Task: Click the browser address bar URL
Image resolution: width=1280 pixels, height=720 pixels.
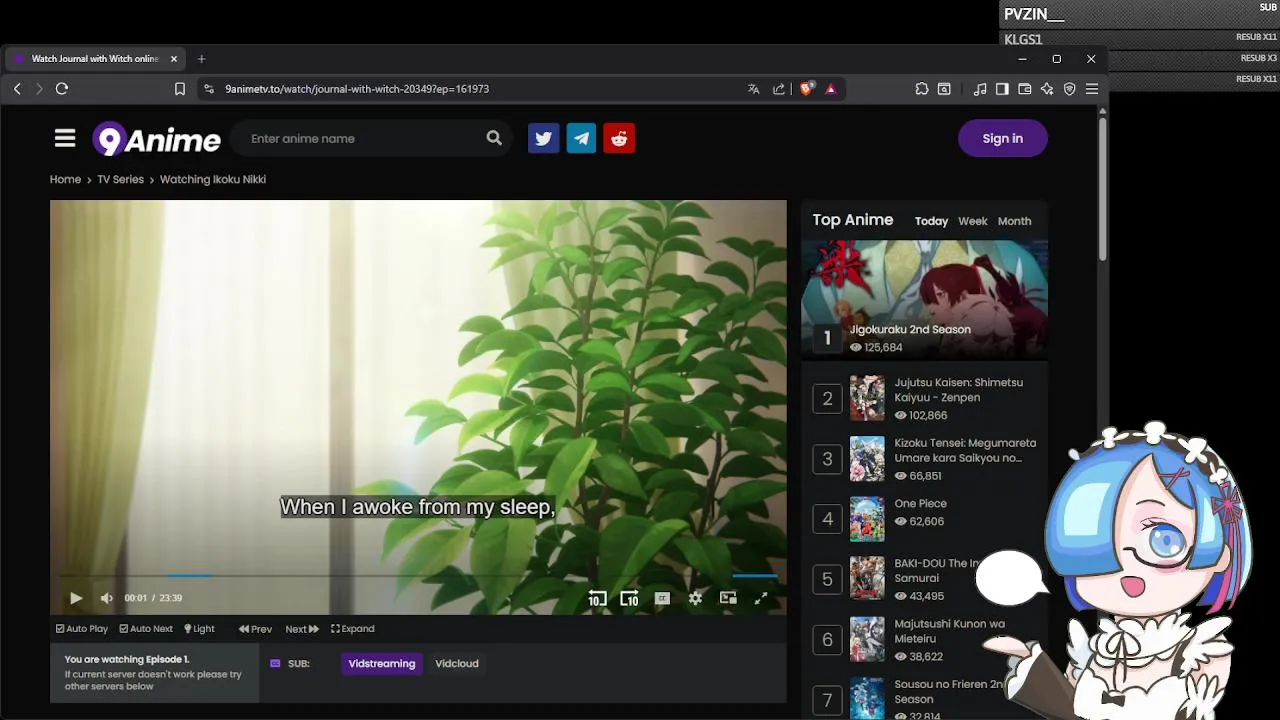Action: [357, 89]
